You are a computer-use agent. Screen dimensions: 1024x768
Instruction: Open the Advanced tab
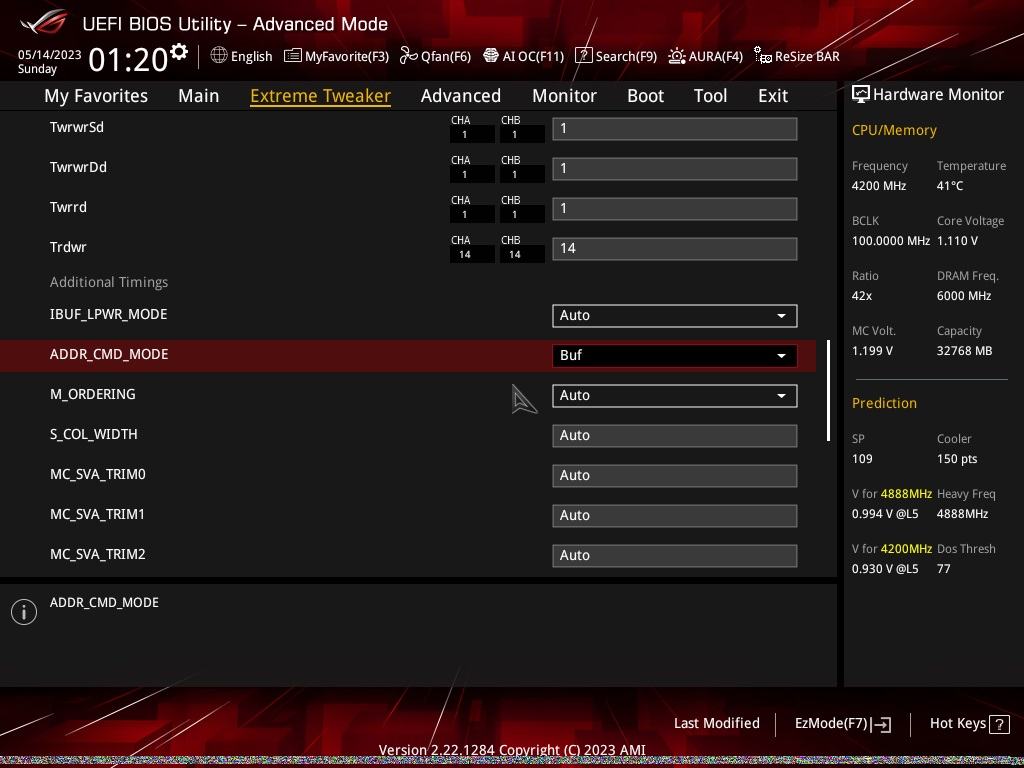(x=460, y=96)
